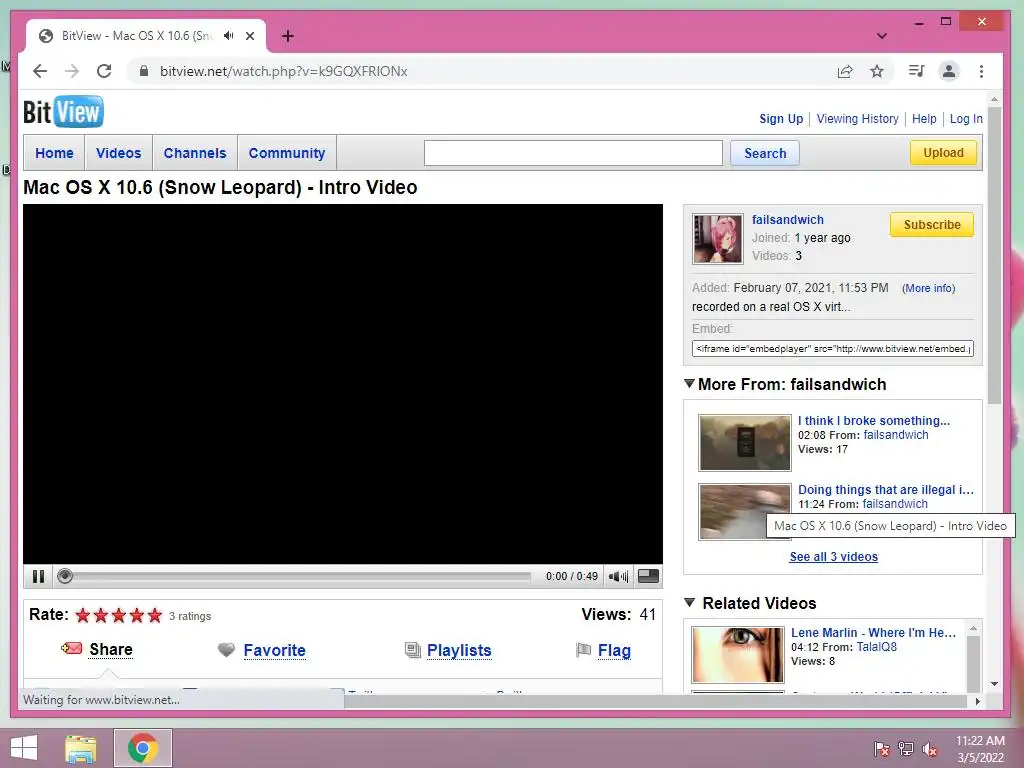Mute tab via the tab audio icon

[229, 35]
